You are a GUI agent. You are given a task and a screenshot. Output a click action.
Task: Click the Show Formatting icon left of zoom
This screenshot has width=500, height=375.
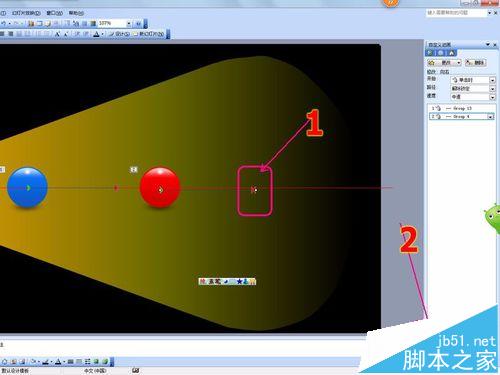[x=76, y=23]
